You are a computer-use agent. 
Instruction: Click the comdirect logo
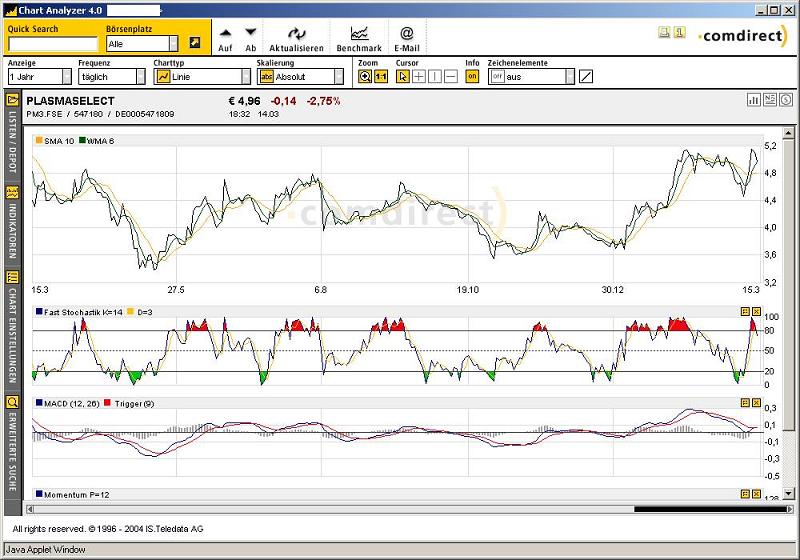click(743, 34)
